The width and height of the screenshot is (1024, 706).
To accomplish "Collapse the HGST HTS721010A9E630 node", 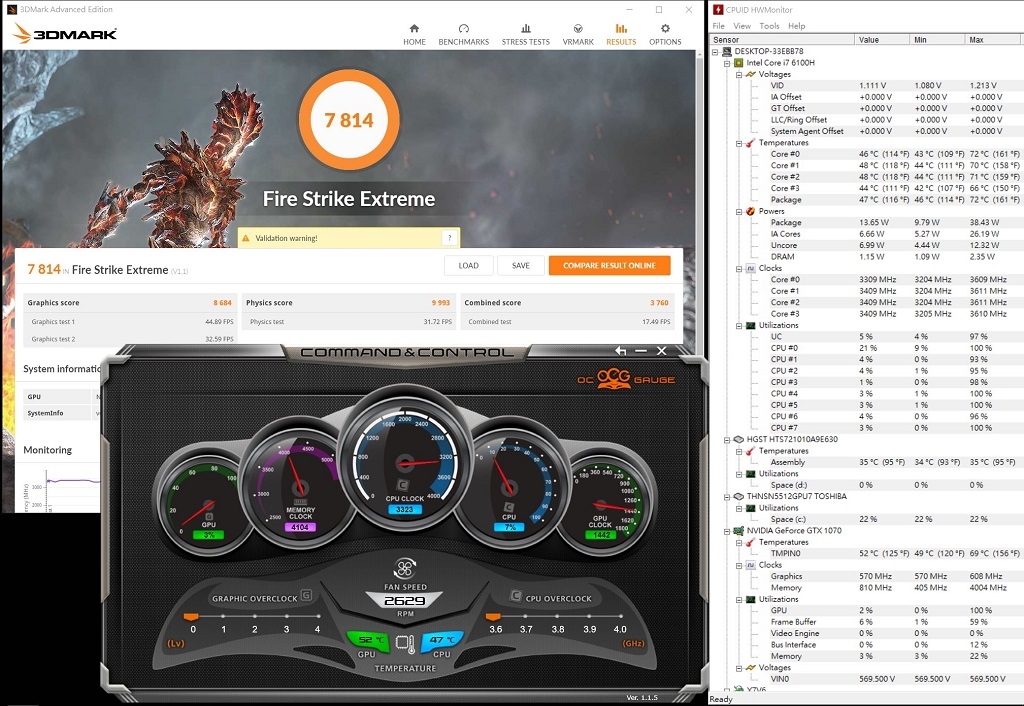I will pyautogui.click(x=727, y=440).
